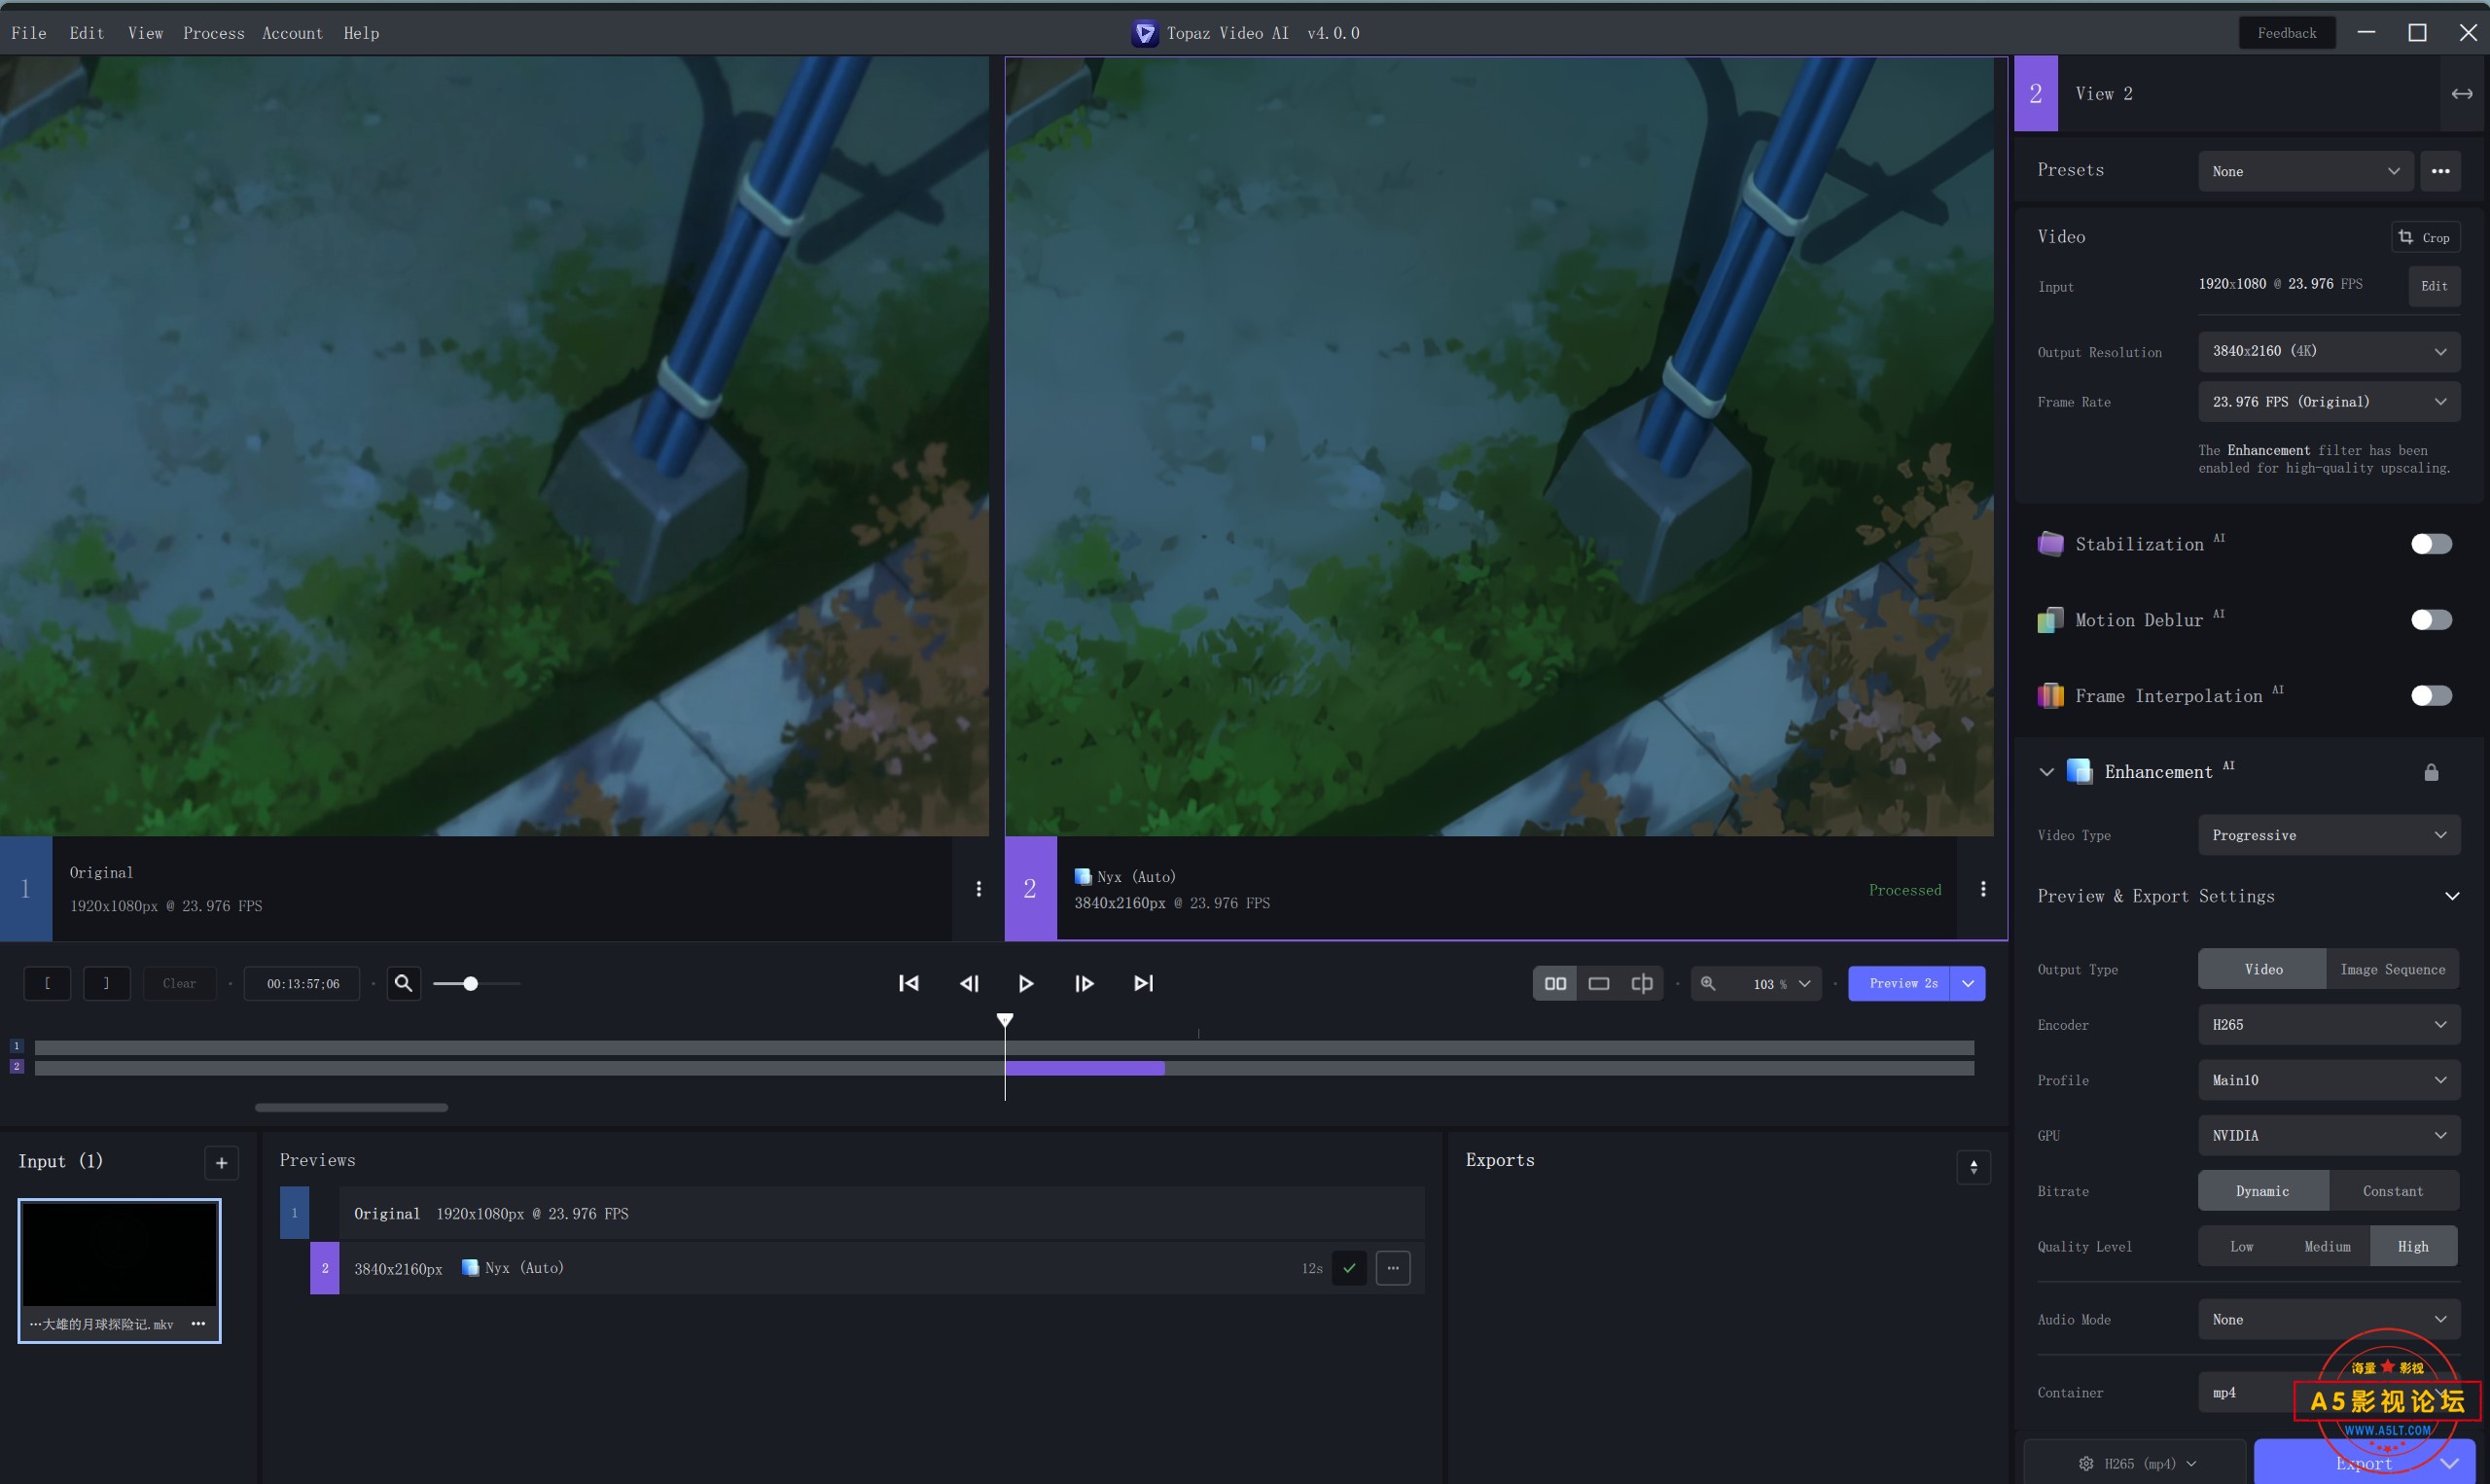This screenshot has height=1484, width=2490.
Task: Click the Motion Deblur filter icon
Action: point(2050,620)
